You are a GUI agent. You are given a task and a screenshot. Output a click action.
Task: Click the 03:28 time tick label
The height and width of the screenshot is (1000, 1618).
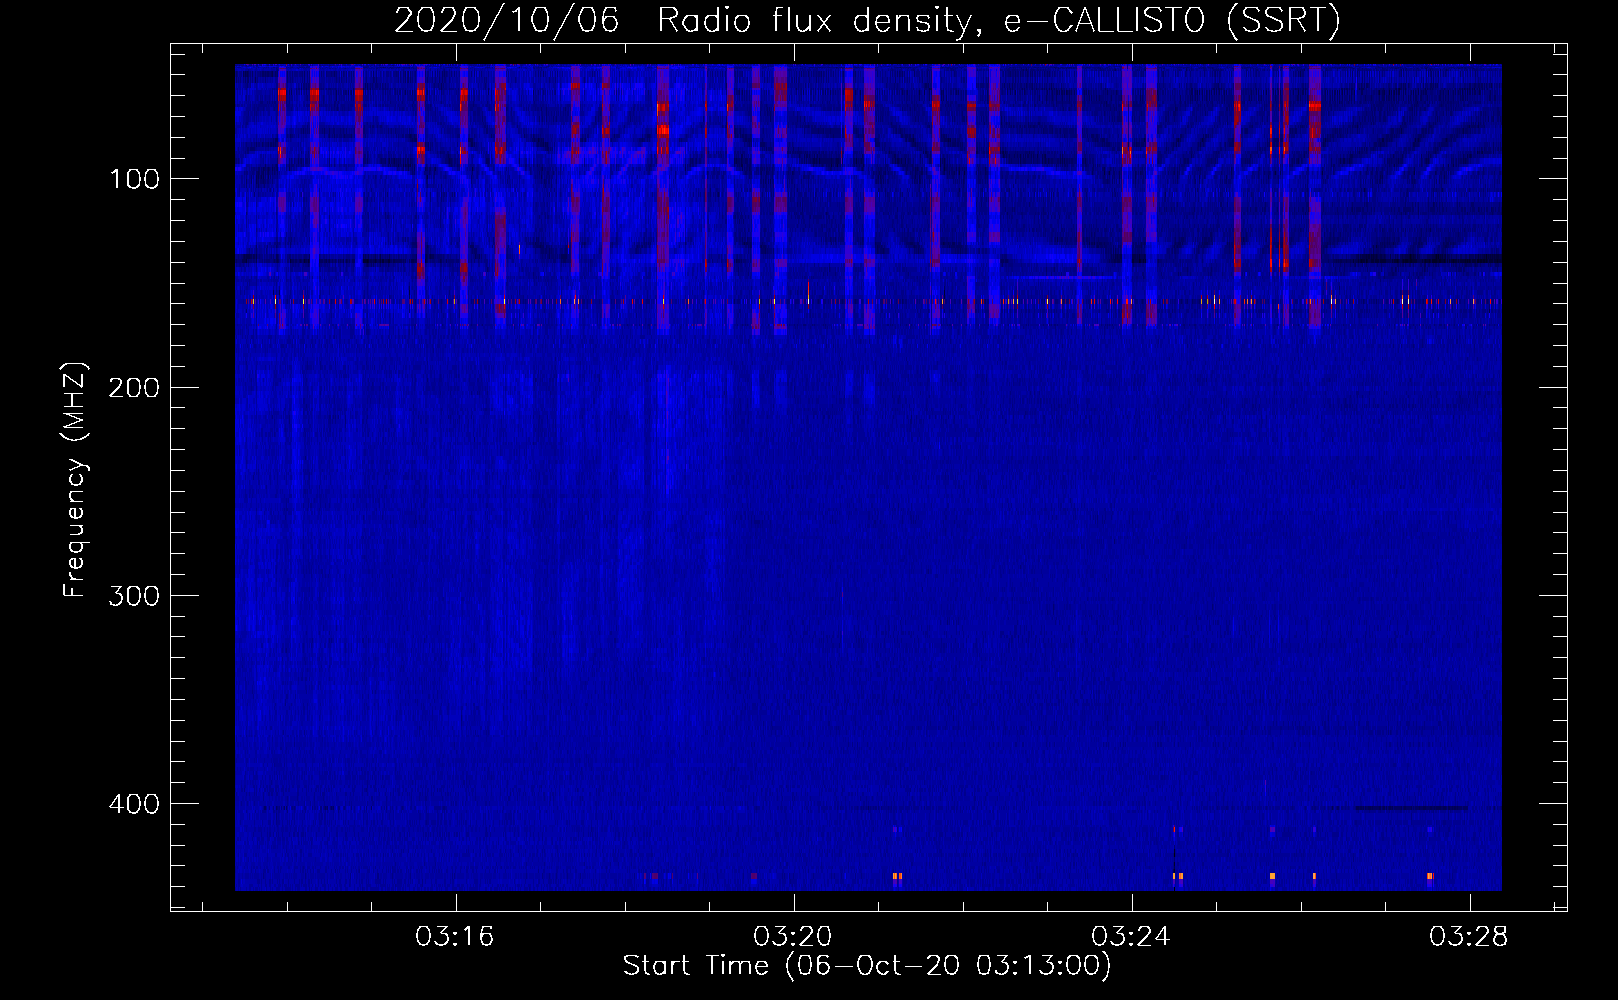tap(1469, 937)
